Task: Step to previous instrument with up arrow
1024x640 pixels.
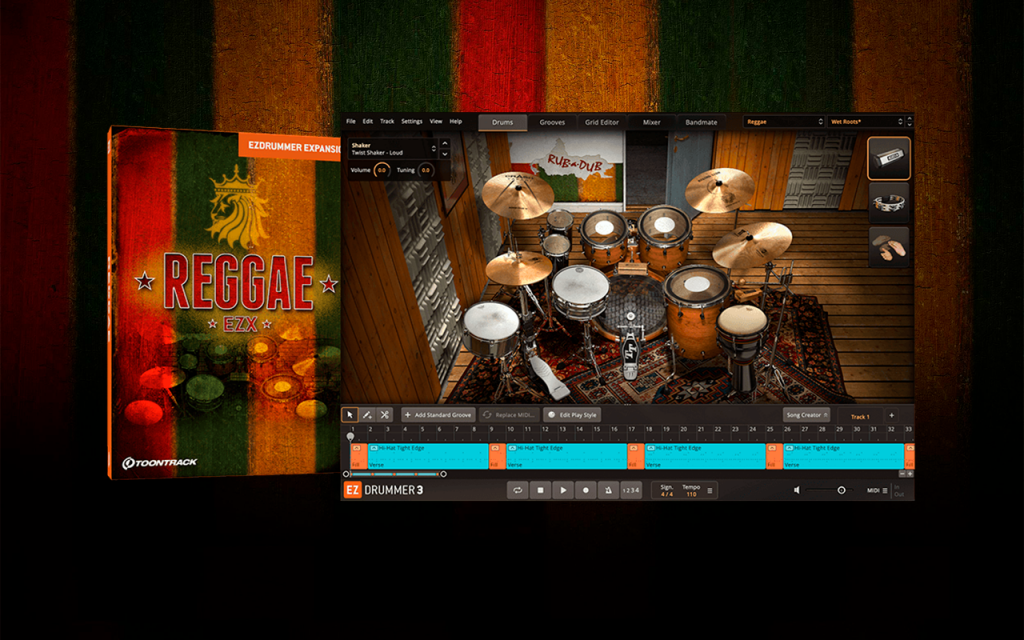Action: tap(445, 143)
